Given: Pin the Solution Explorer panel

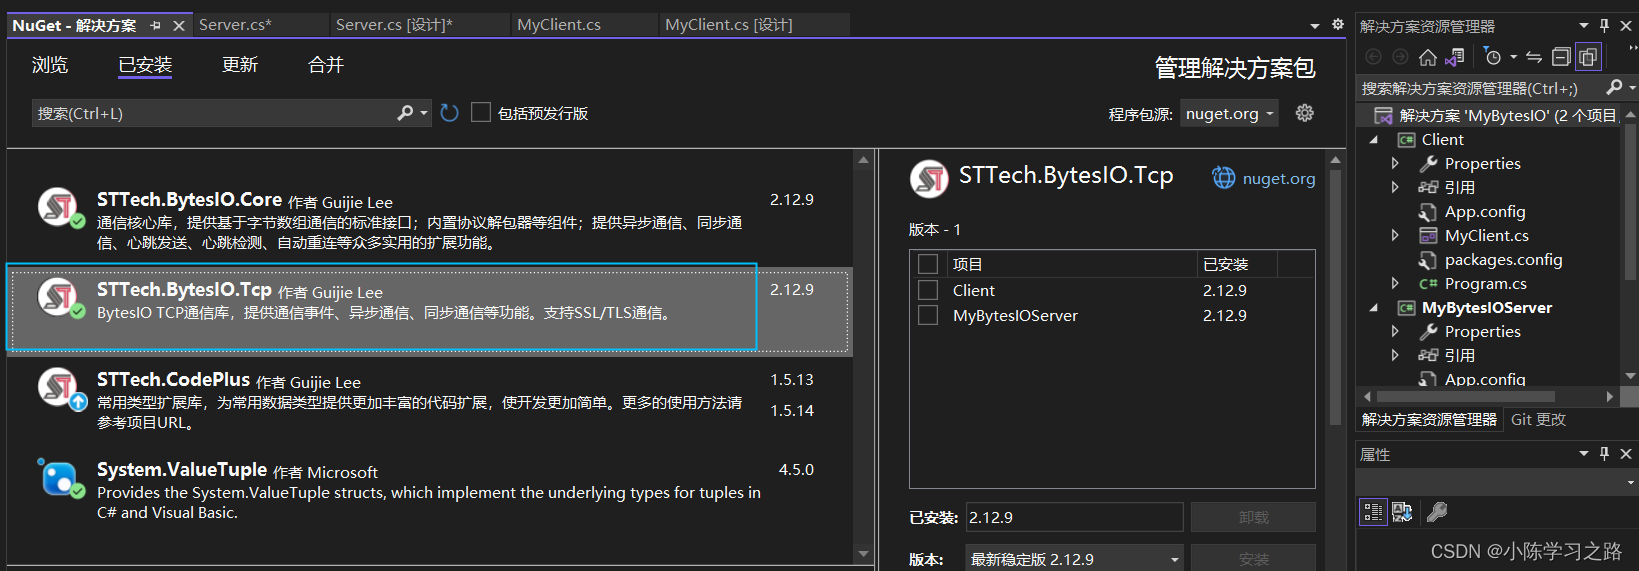Looking at the screenshot, I should point(1605,25).
